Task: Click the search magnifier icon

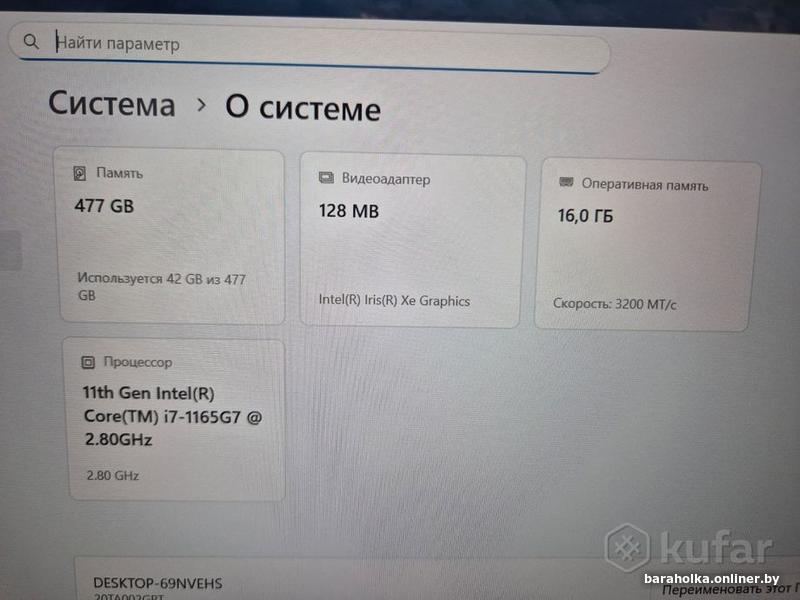Action: coord(31,41)
